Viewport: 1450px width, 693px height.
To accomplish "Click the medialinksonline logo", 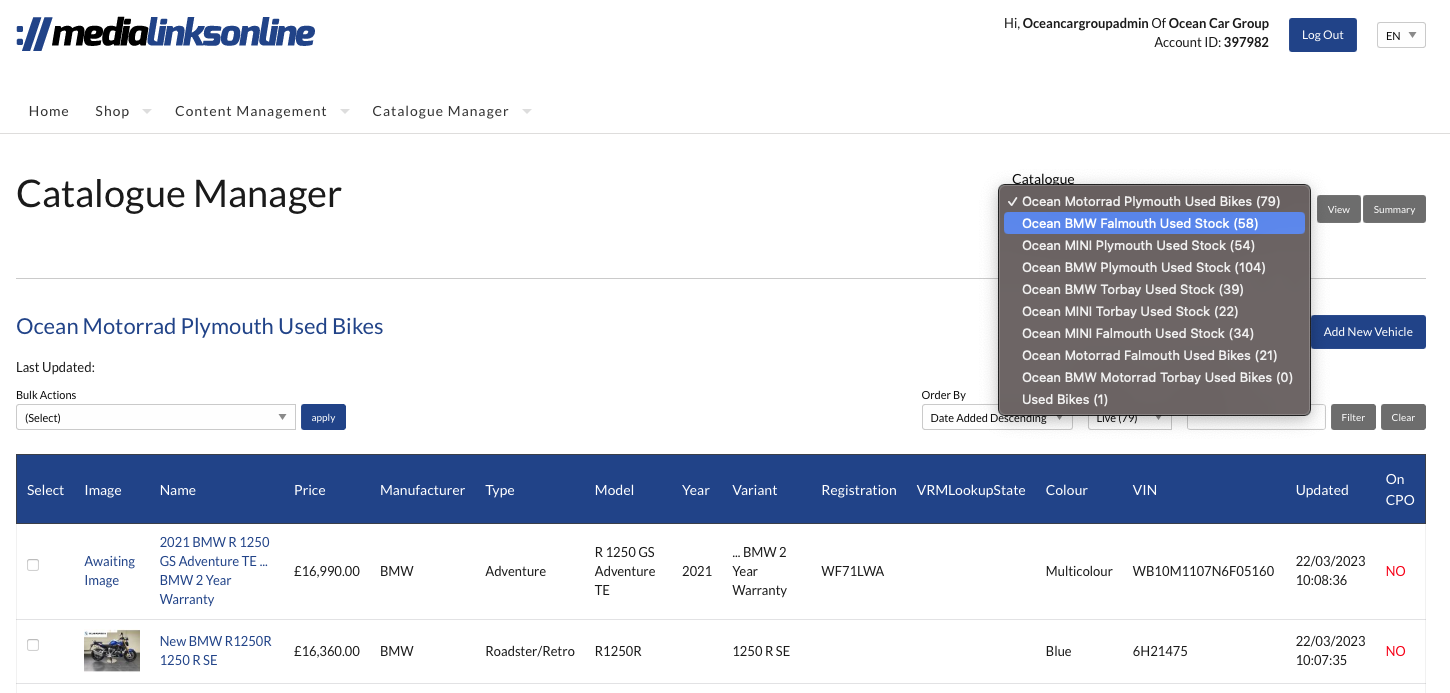I will point(166,34).
